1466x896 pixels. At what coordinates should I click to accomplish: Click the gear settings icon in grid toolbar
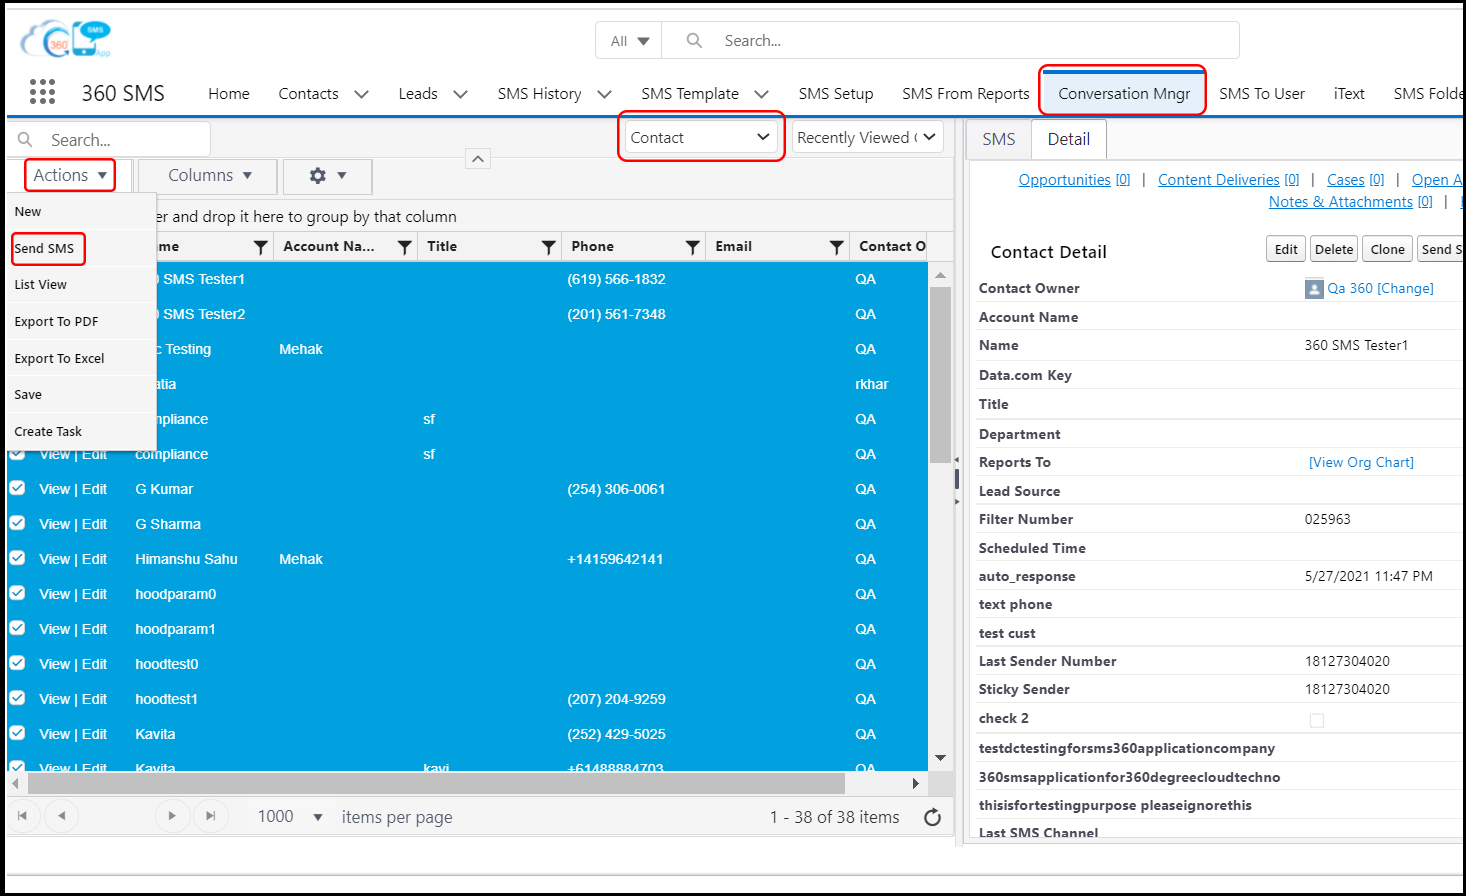(318, 175)
